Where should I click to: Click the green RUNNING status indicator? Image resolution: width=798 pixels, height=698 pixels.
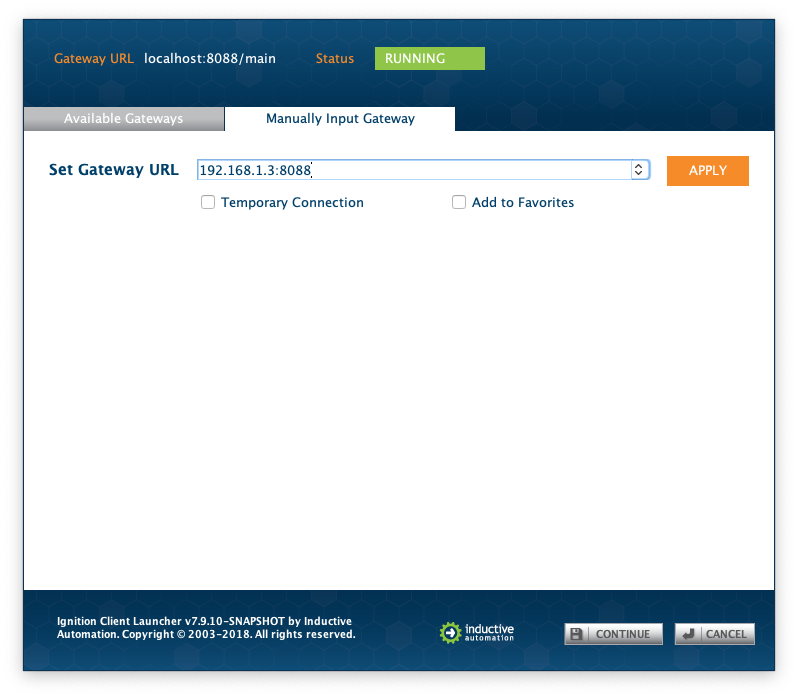(x=429, y=59)
